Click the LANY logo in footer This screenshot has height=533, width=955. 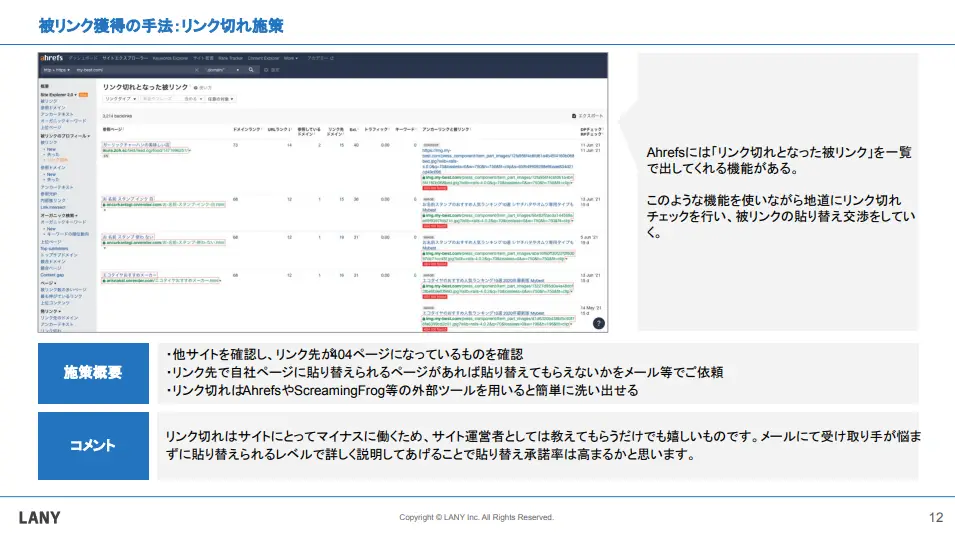point(40,518)
